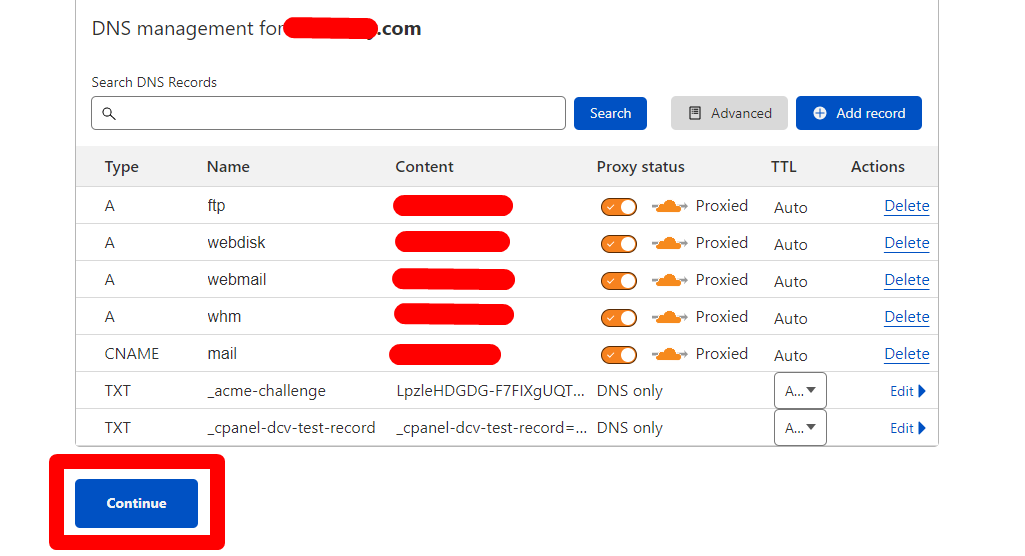Click the magnifier icon in search field
Screen dimensions: 1025x556
click(109, 114)
